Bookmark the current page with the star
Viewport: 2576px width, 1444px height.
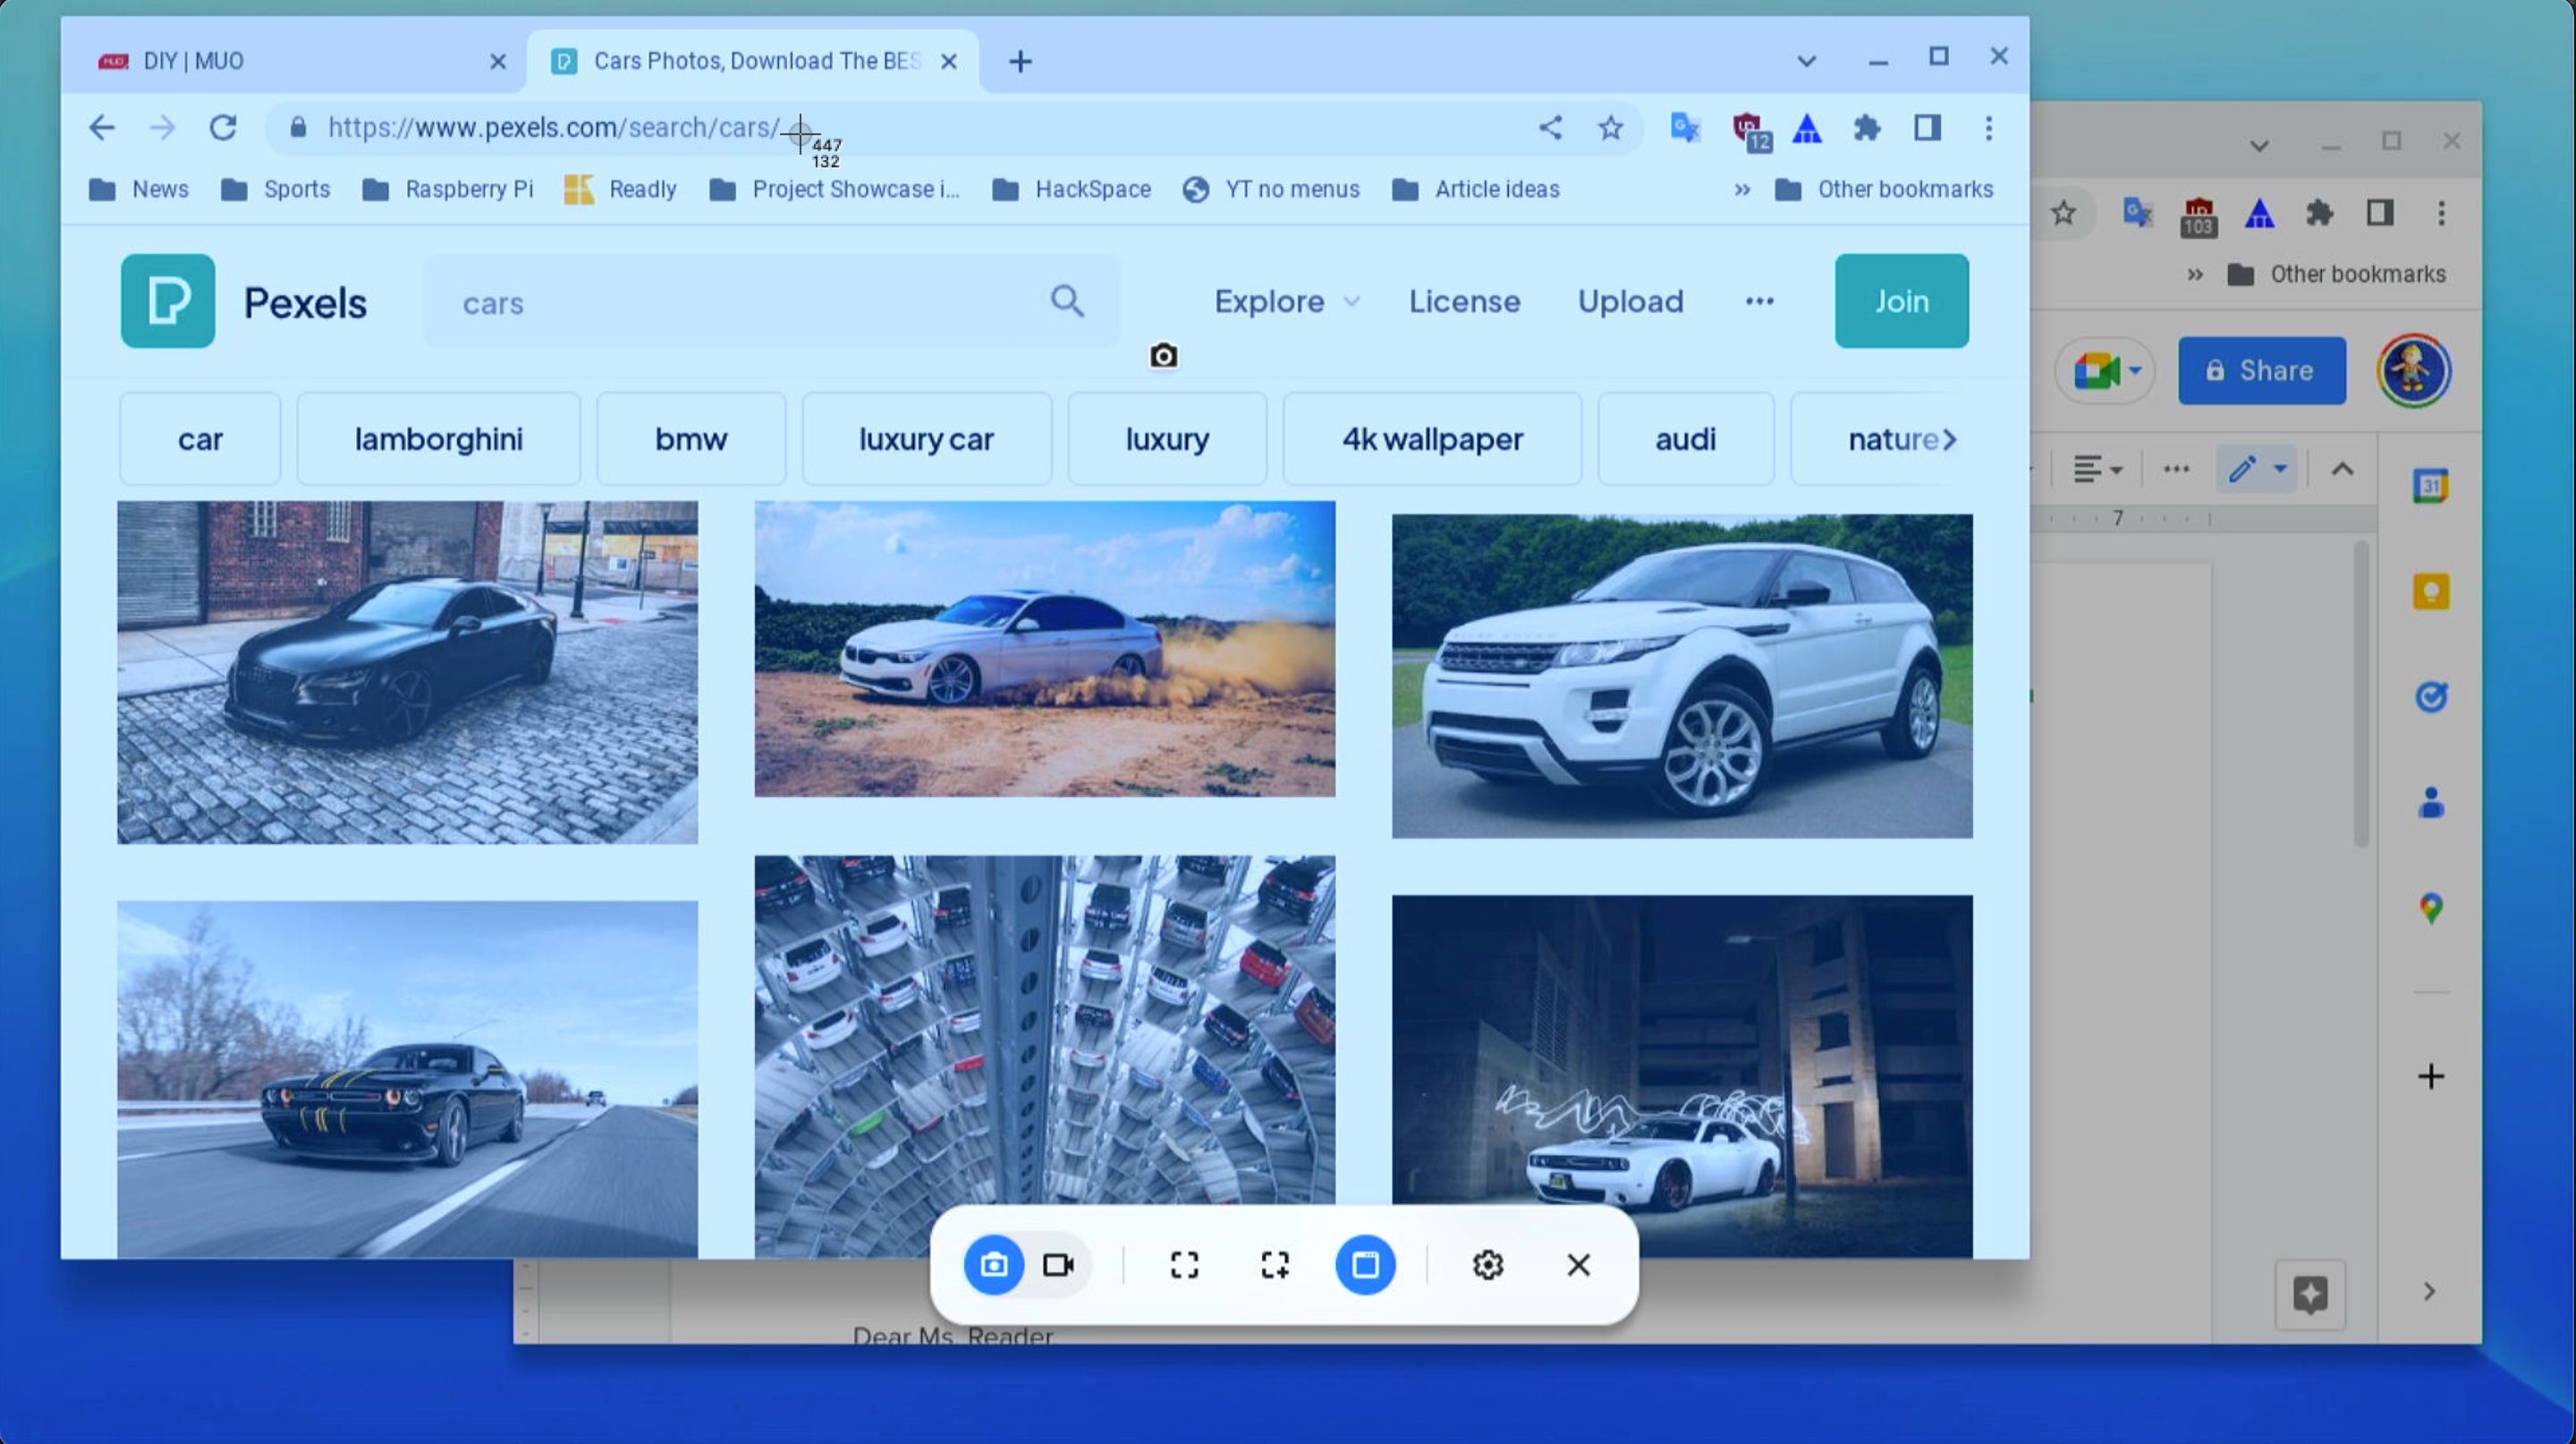(x=1609, y=128)
